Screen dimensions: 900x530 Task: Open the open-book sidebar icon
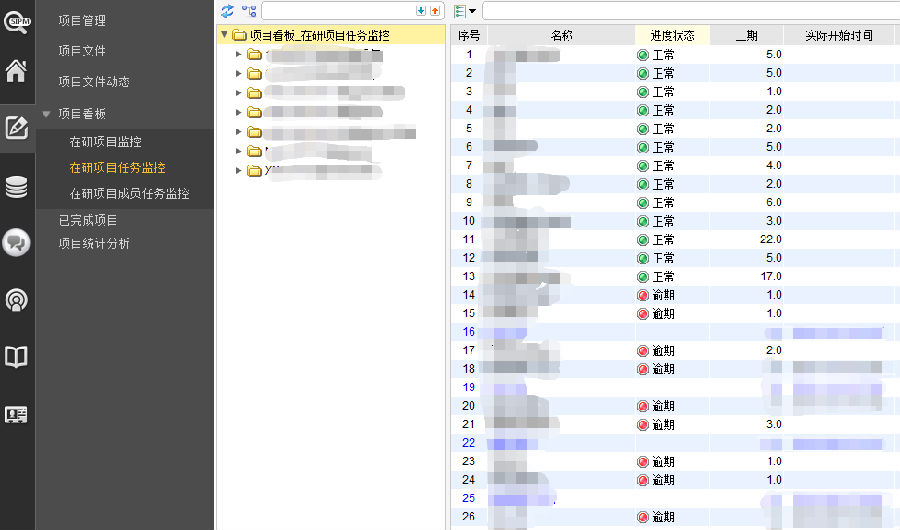coord(16,357)
